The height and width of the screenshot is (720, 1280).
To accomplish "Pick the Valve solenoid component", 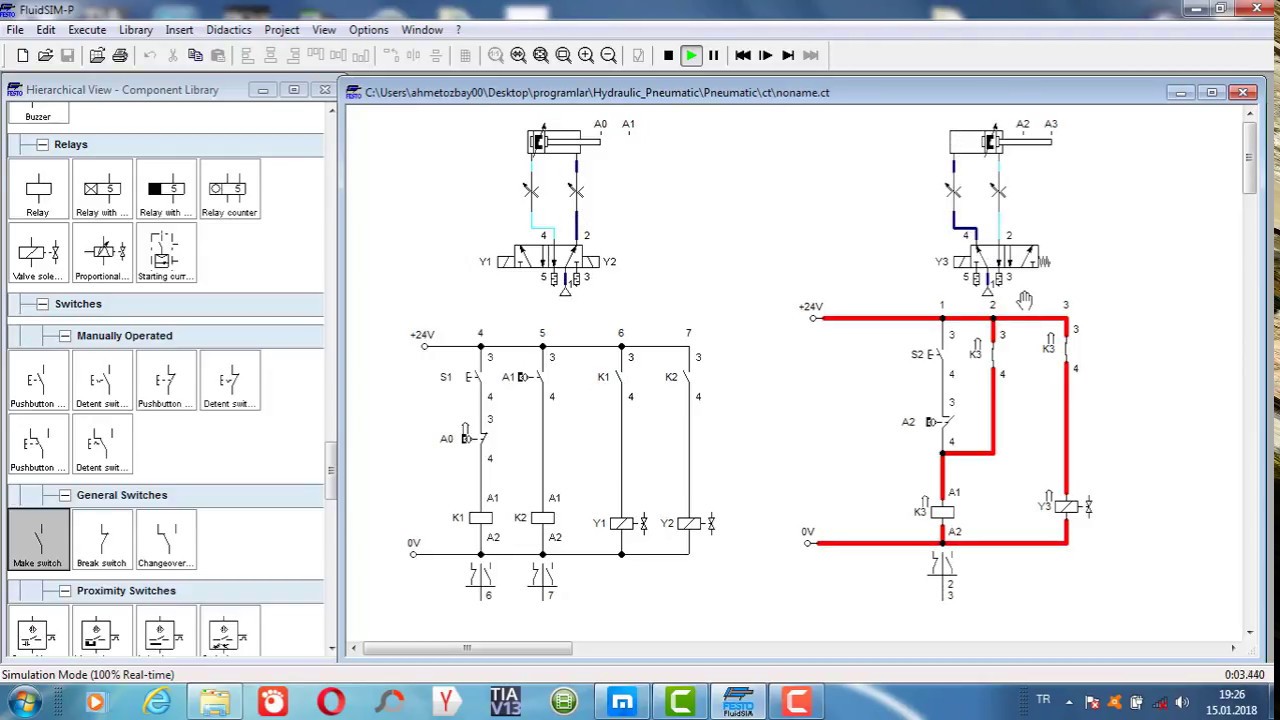I will [38, 253].
